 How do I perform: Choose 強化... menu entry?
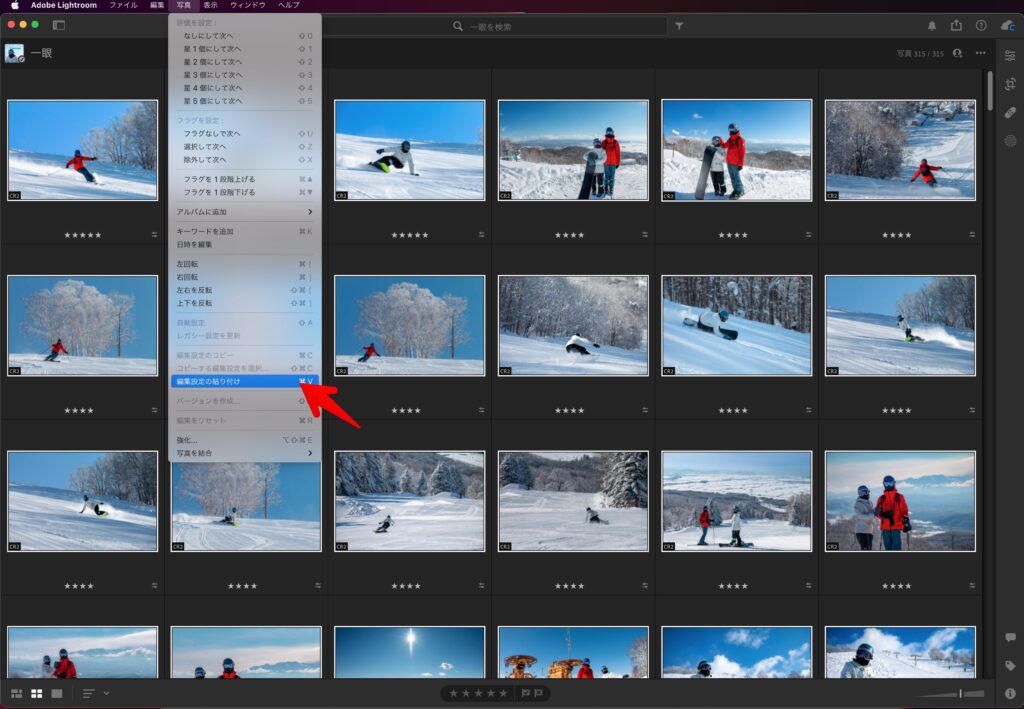coord(244,440)
